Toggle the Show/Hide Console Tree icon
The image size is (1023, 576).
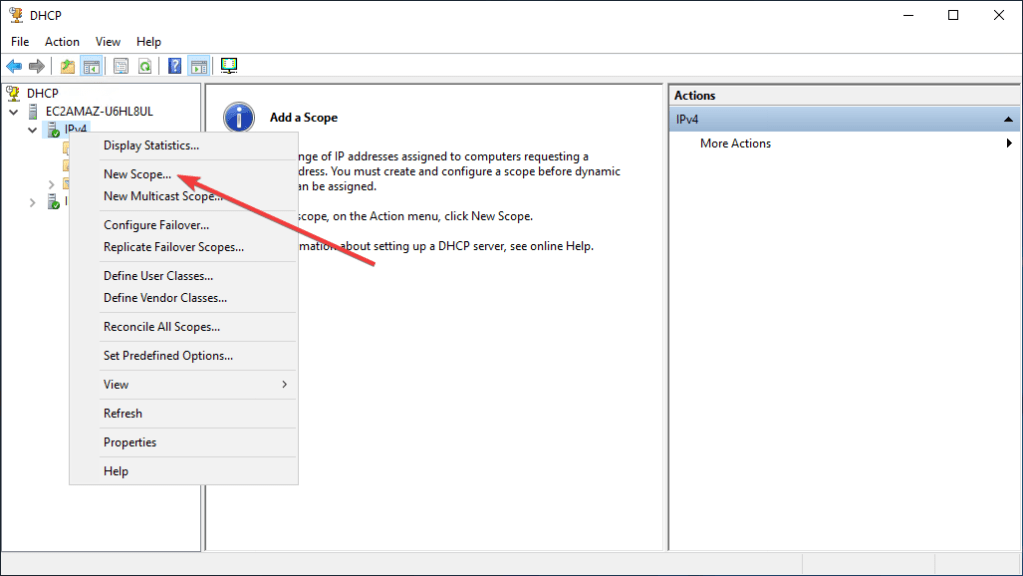[91, 66]
